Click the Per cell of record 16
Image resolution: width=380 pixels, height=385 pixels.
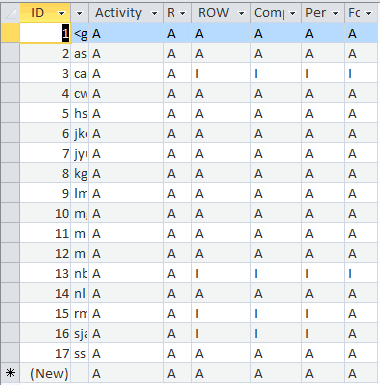[323, 333]
